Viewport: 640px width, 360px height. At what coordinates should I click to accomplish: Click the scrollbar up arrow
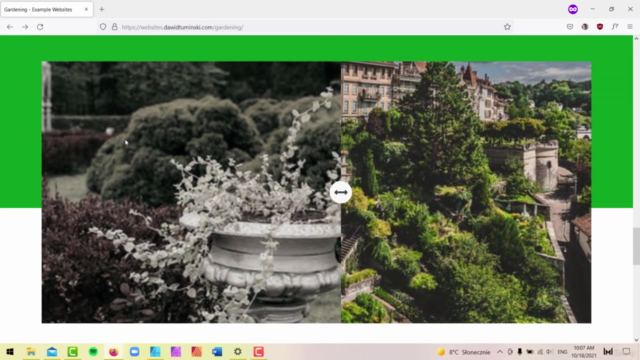(636, 38)
